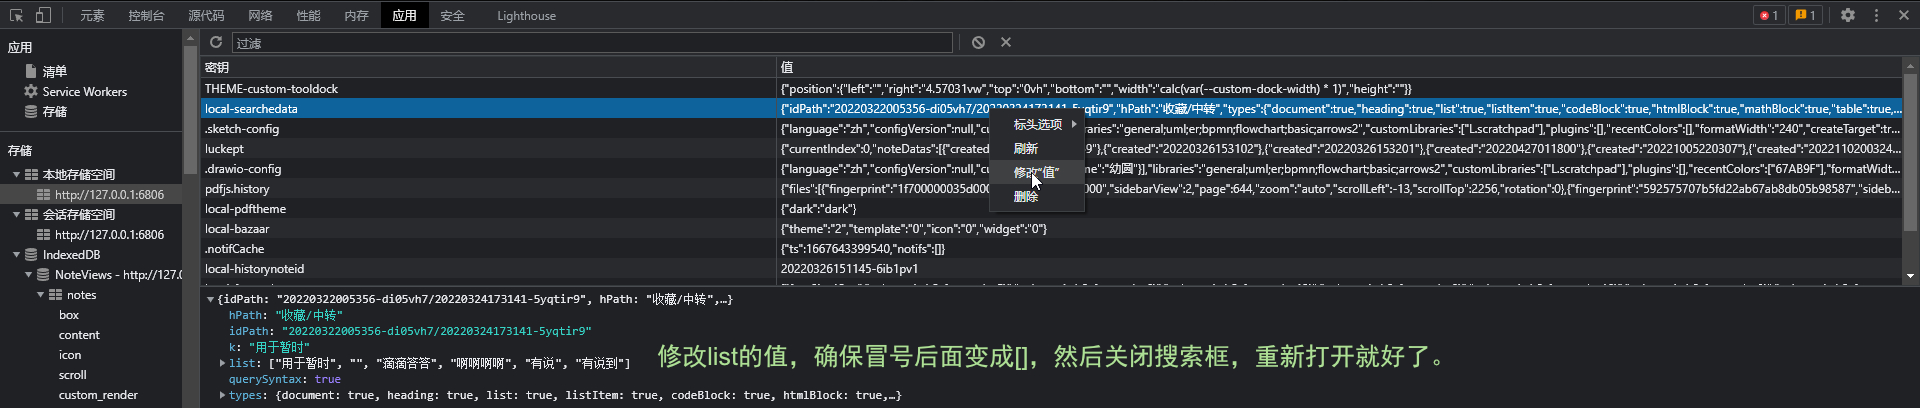
Task: Sort by the 密钥 column header
Action: click(488, 67)
